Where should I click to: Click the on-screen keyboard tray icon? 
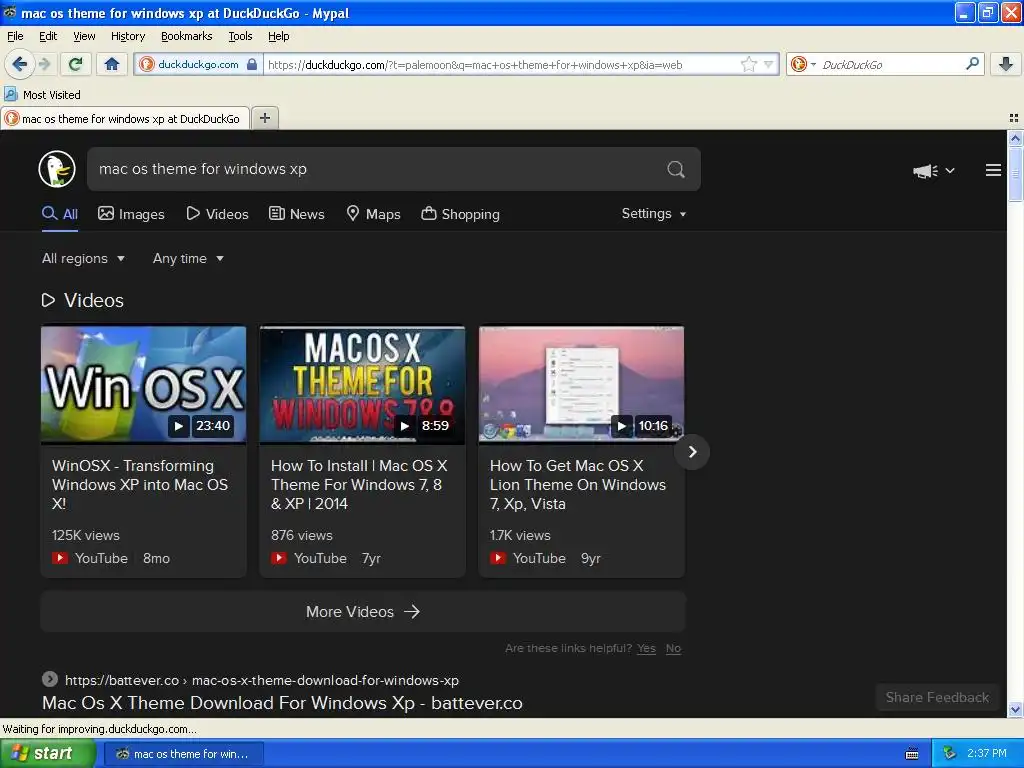(912, 754)
